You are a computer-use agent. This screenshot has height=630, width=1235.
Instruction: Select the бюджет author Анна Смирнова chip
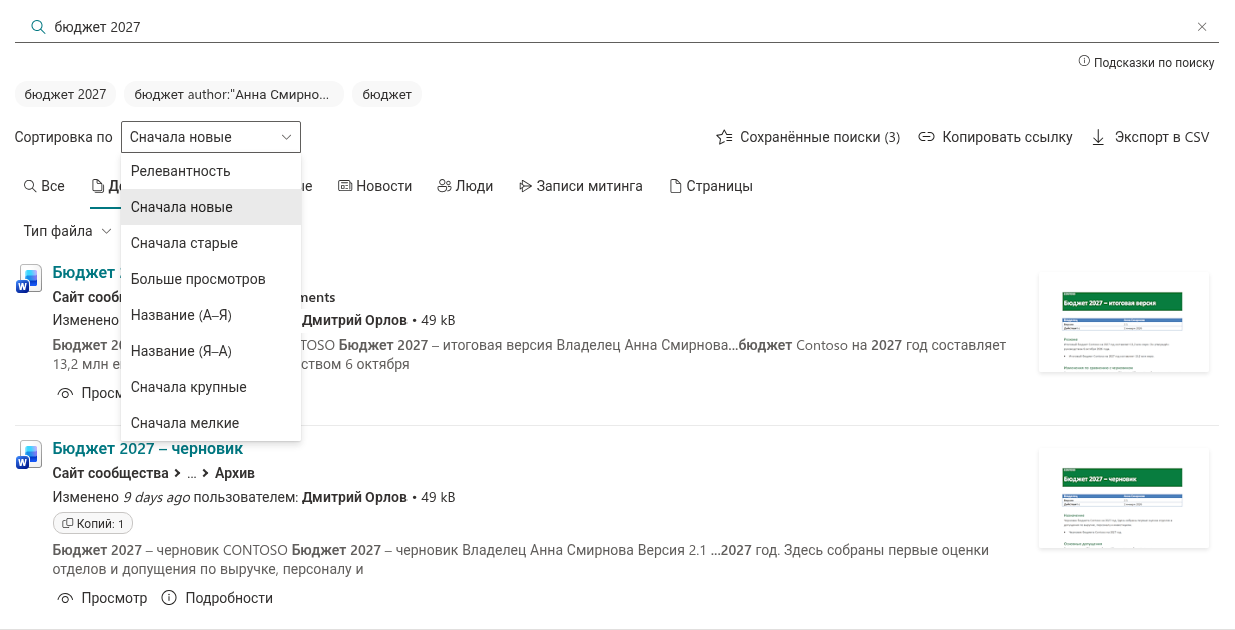[234, 94]
